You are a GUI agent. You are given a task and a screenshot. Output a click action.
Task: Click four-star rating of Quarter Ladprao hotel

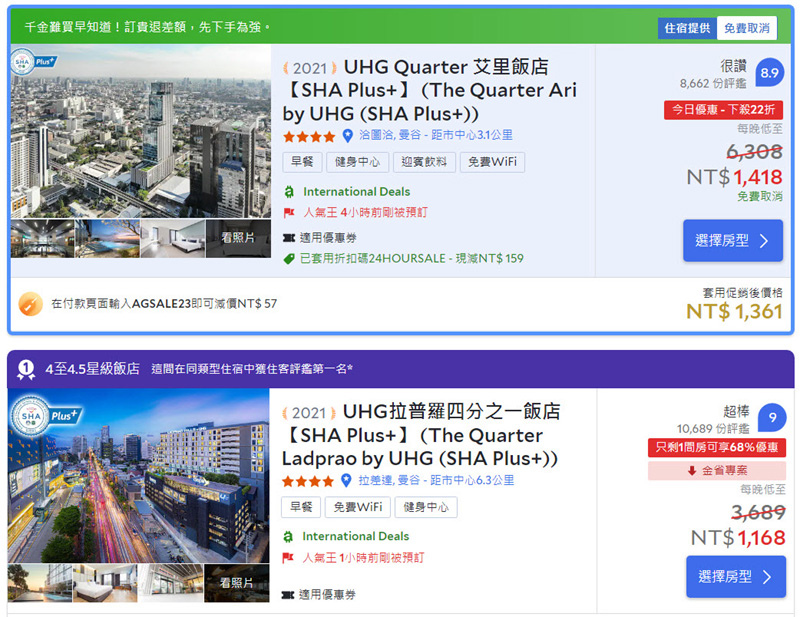tap(308, 481)
